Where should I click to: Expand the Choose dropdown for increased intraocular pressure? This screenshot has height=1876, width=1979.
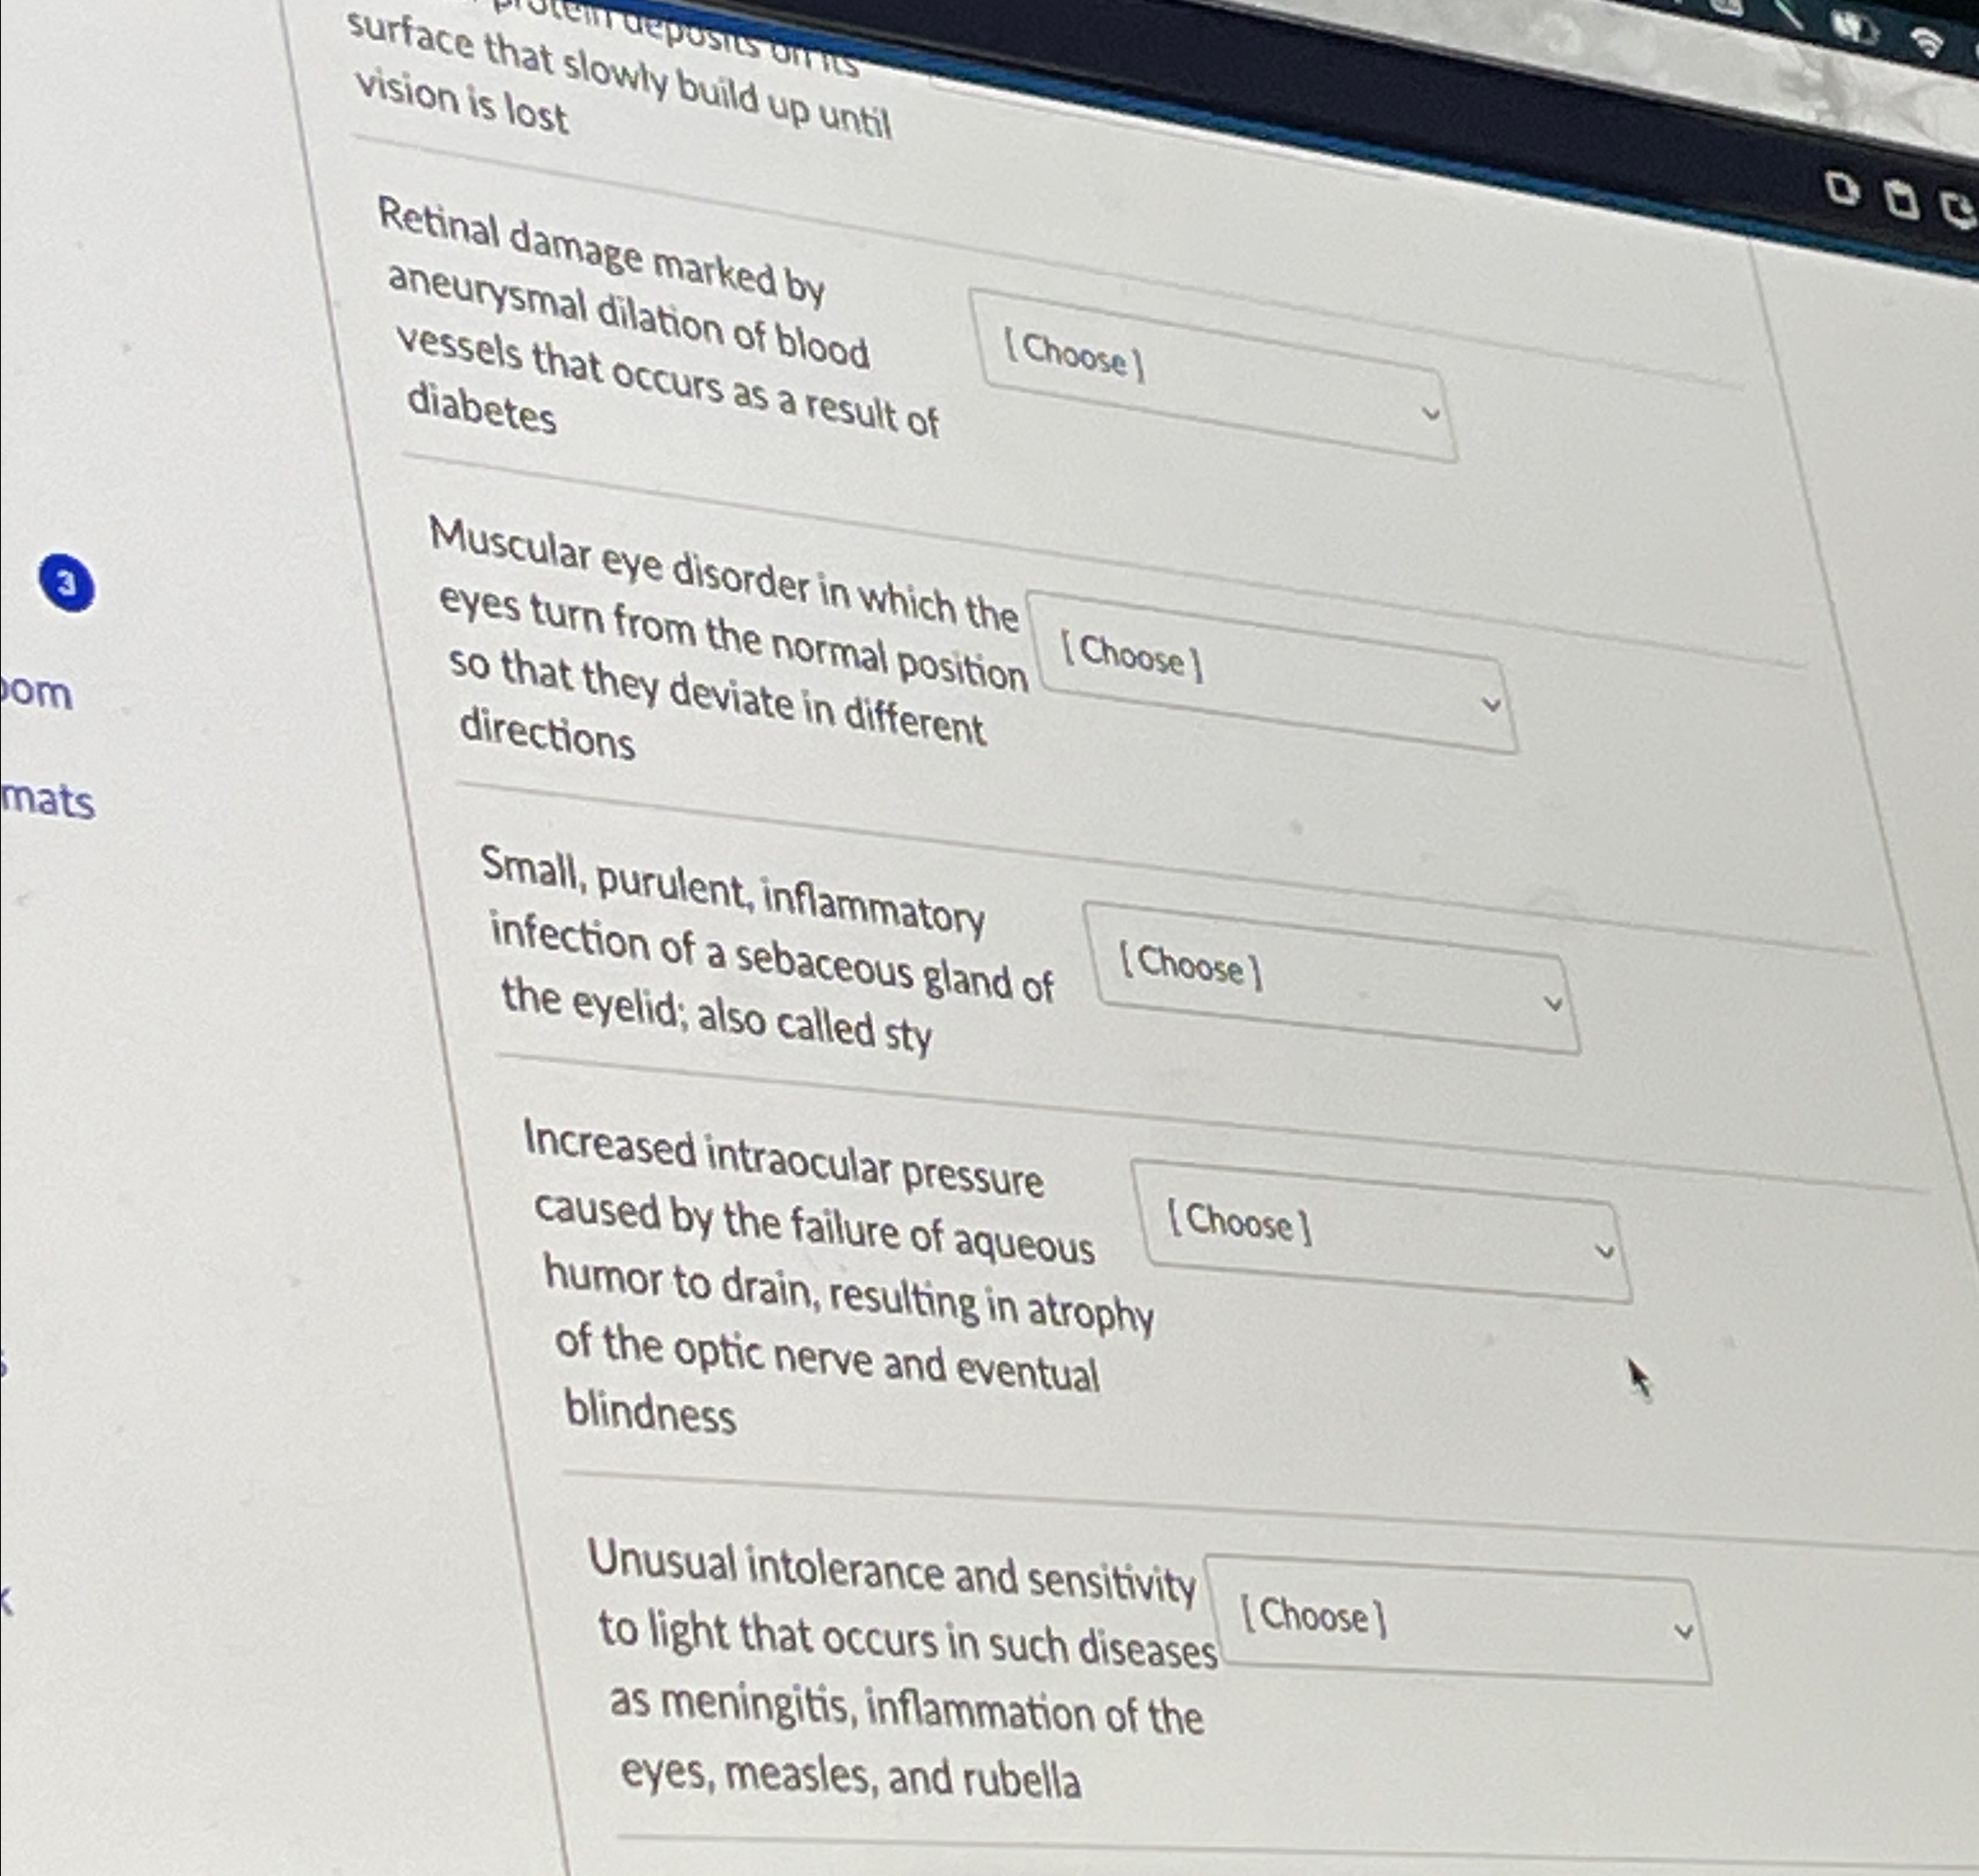coord(1381,1230)
